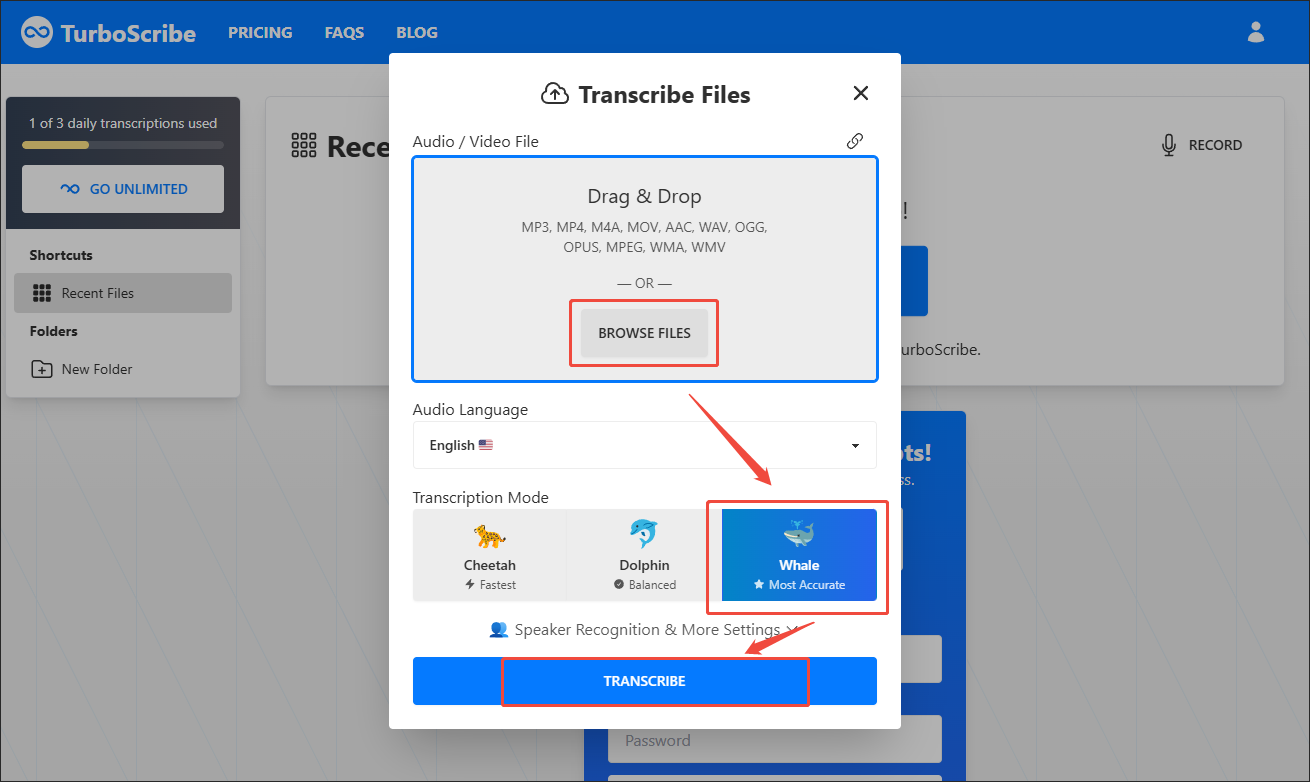The image size is (1310, 782).
Task: Click the link icon to import from URL
Action: (855, 141)
